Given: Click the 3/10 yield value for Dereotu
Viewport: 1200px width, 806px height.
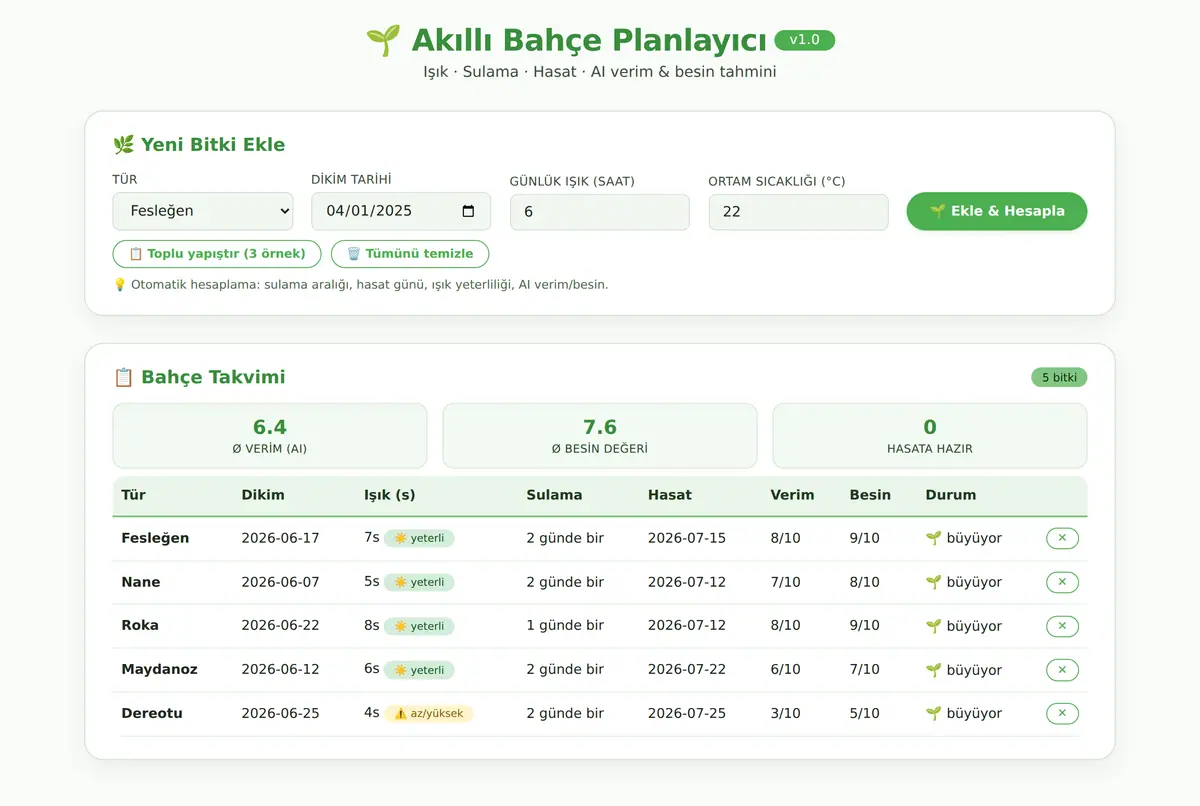Looking at the screenshot, I should point(786,714).
